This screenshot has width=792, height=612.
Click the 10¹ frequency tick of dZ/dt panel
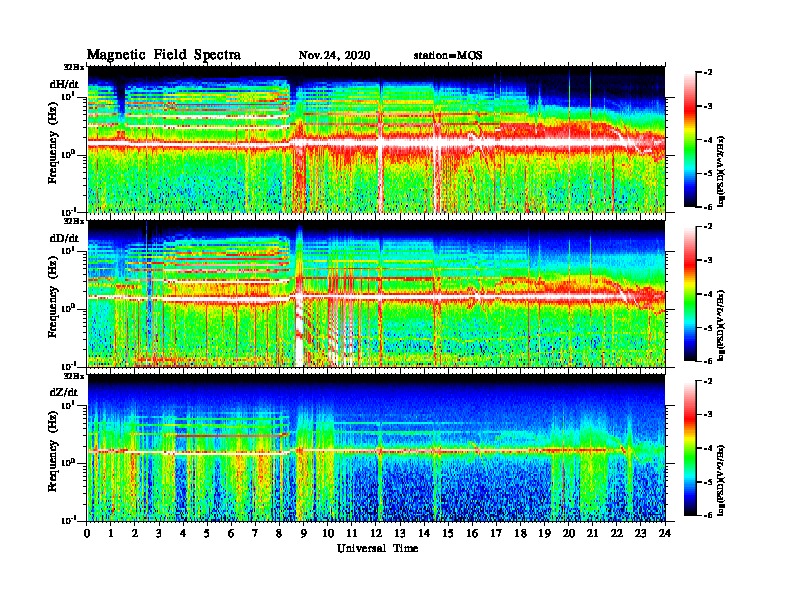pos(69,405)
